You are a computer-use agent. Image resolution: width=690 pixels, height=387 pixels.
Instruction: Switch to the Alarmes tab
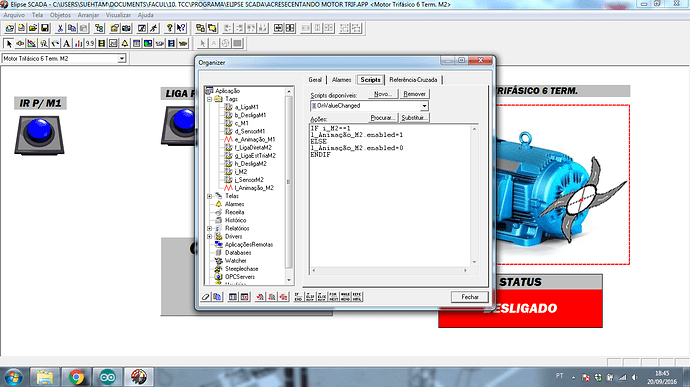(x=341, y=80)
